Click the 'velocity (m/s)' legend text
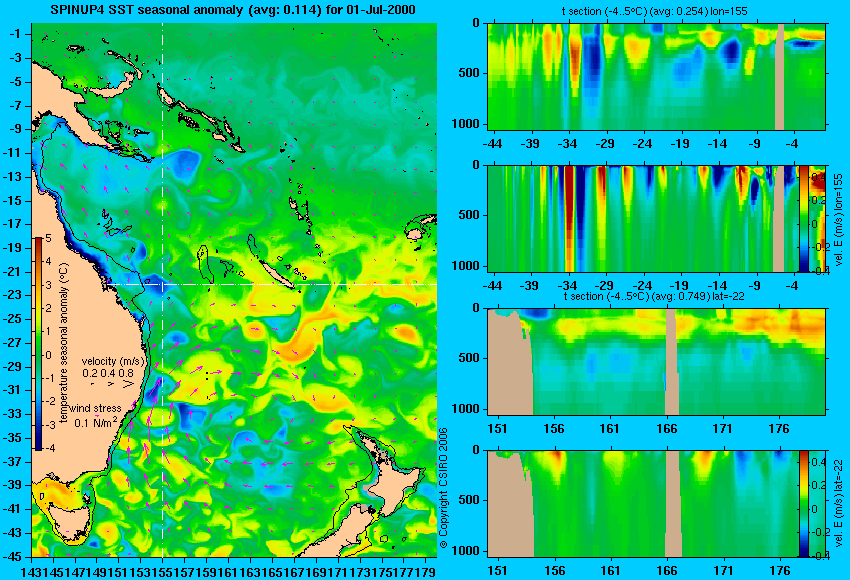Viewport: 850px width, 580px height. (x=113, y=361)
